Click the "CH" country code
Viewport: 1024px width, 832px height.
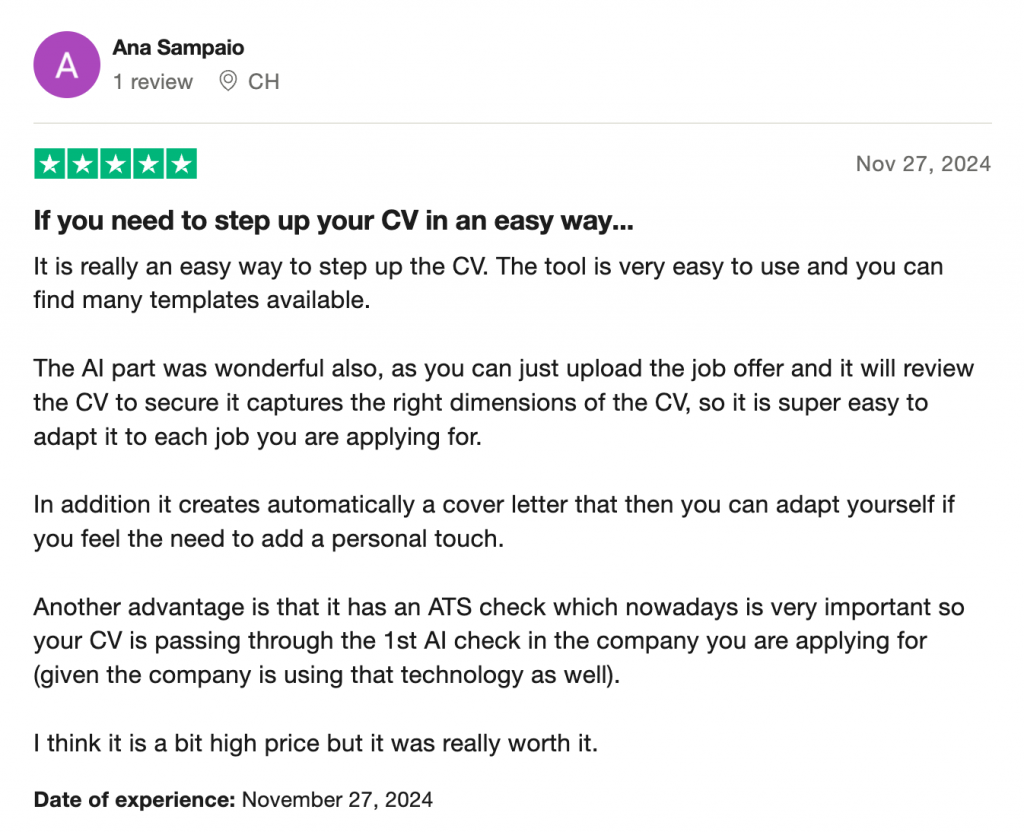pyautogui.click(x=264, y=82)
